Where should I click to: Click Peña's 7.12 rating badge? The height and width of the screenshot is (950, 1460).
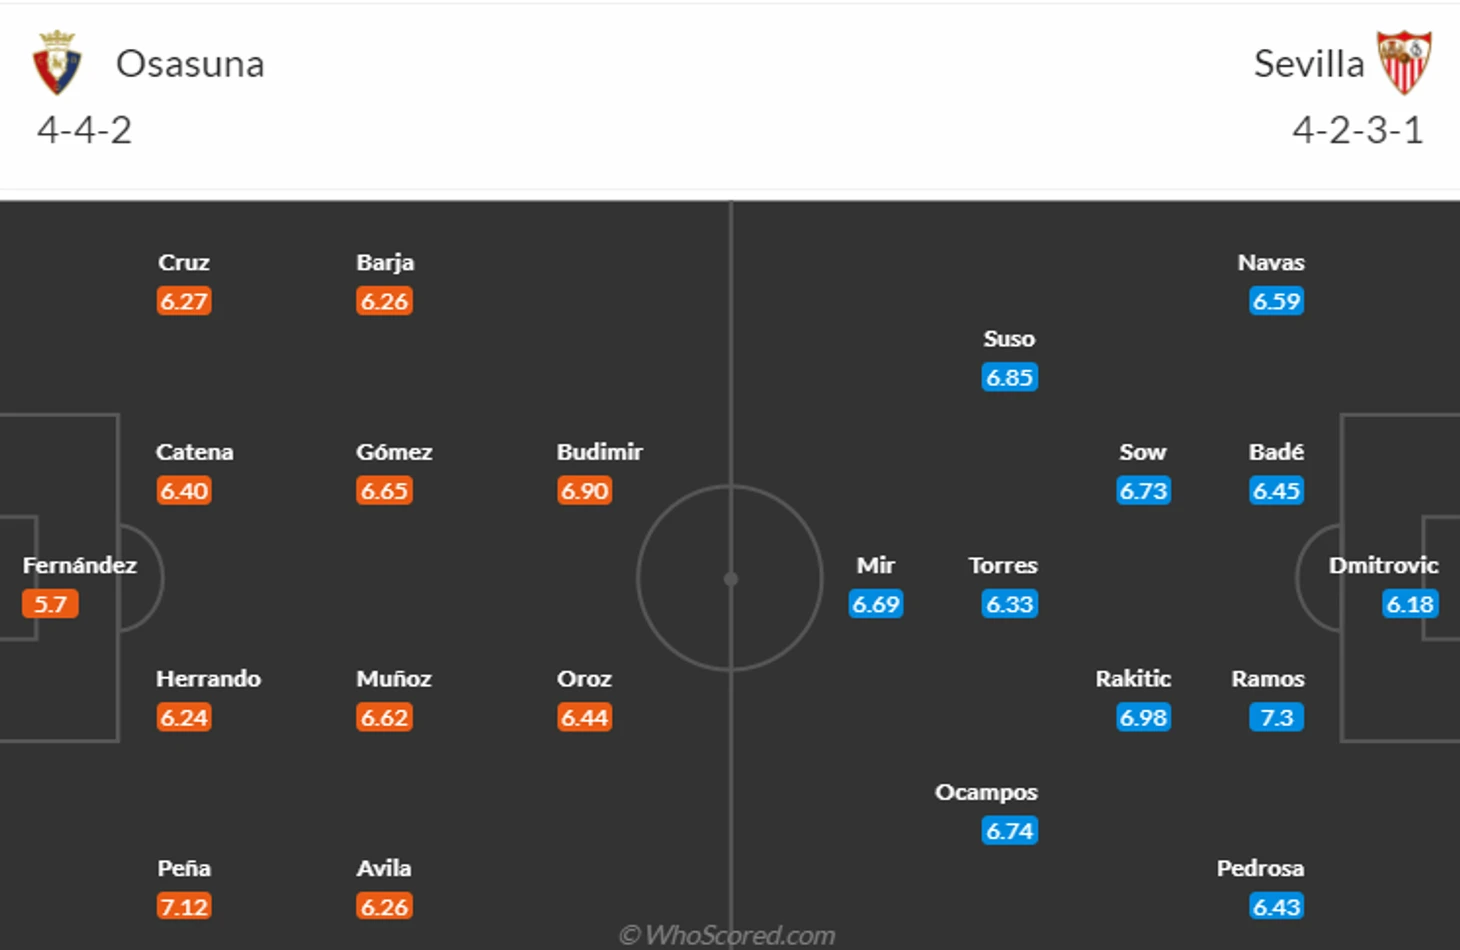point(184,907)
